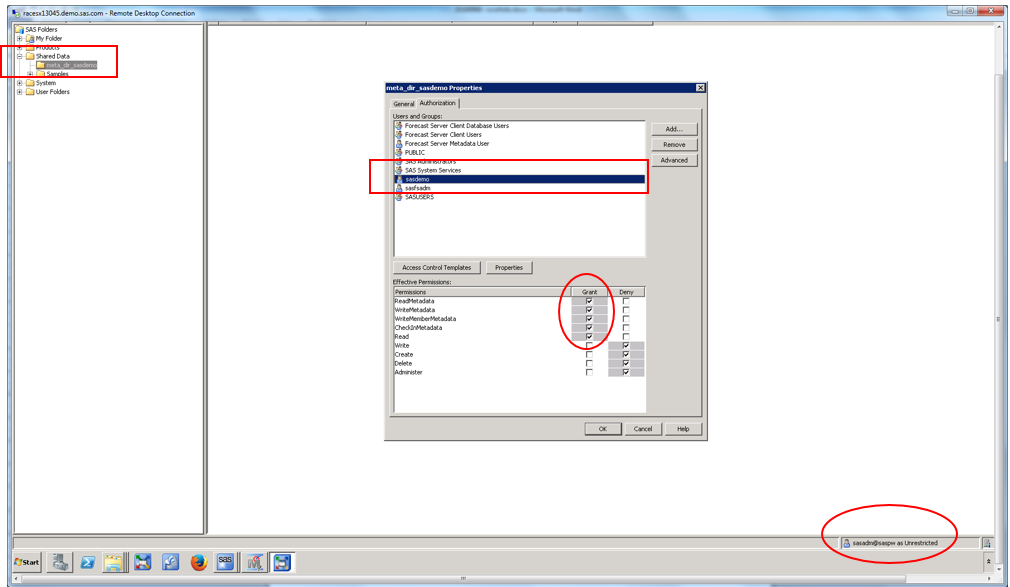Toggle Grant checkbox for WriteMemberMetadata
The image size is (1010, 587).
pyautogui.click(x=589, y=319)
